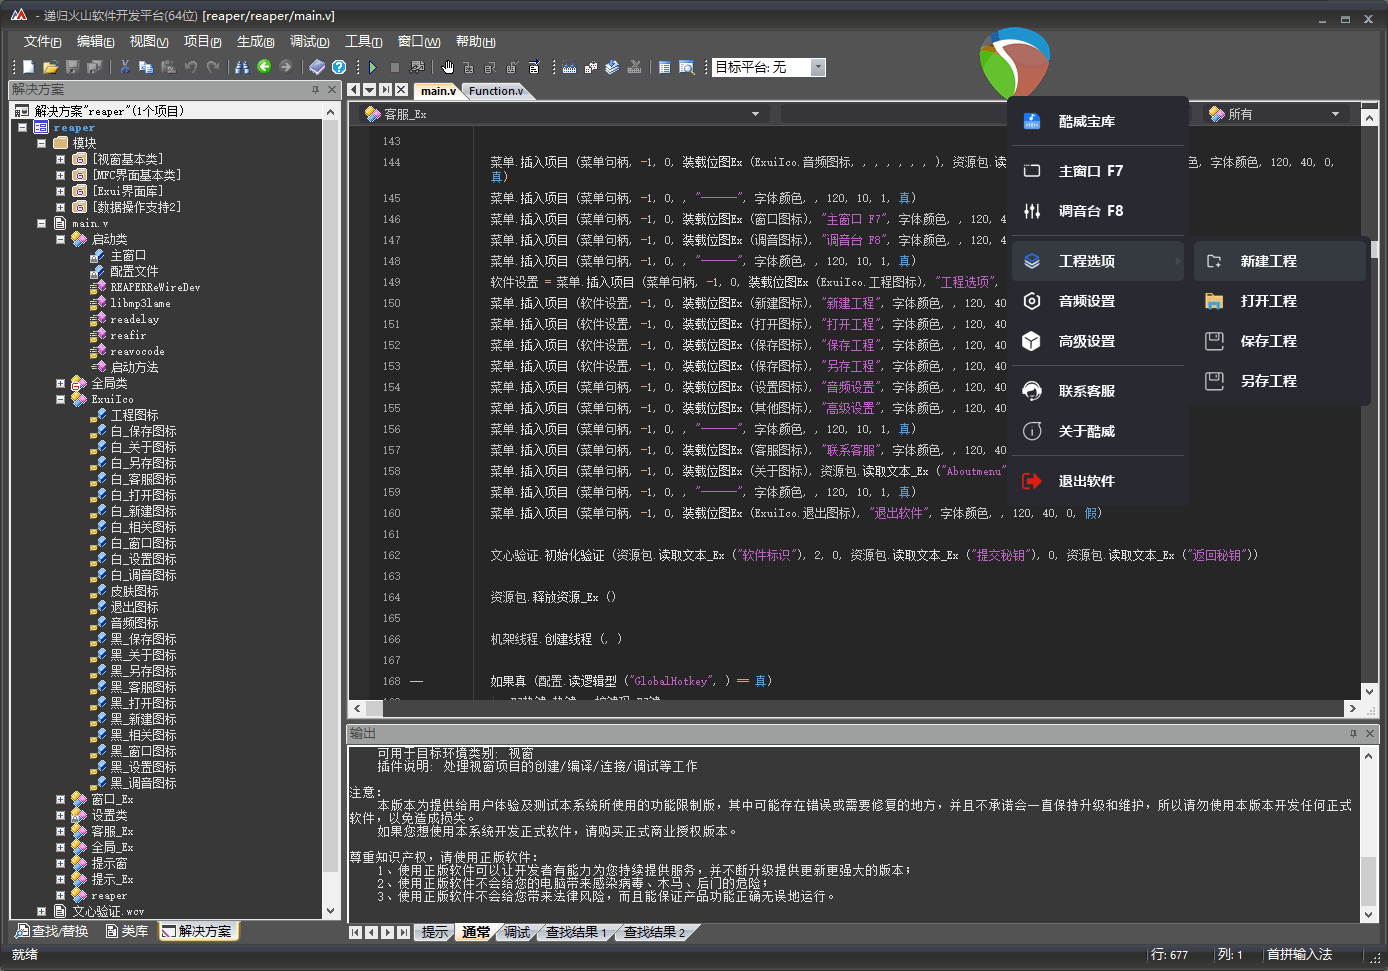Screen dimensions: 1388x971
Task: Close the 输出 panel
Action: (1370, 734)
